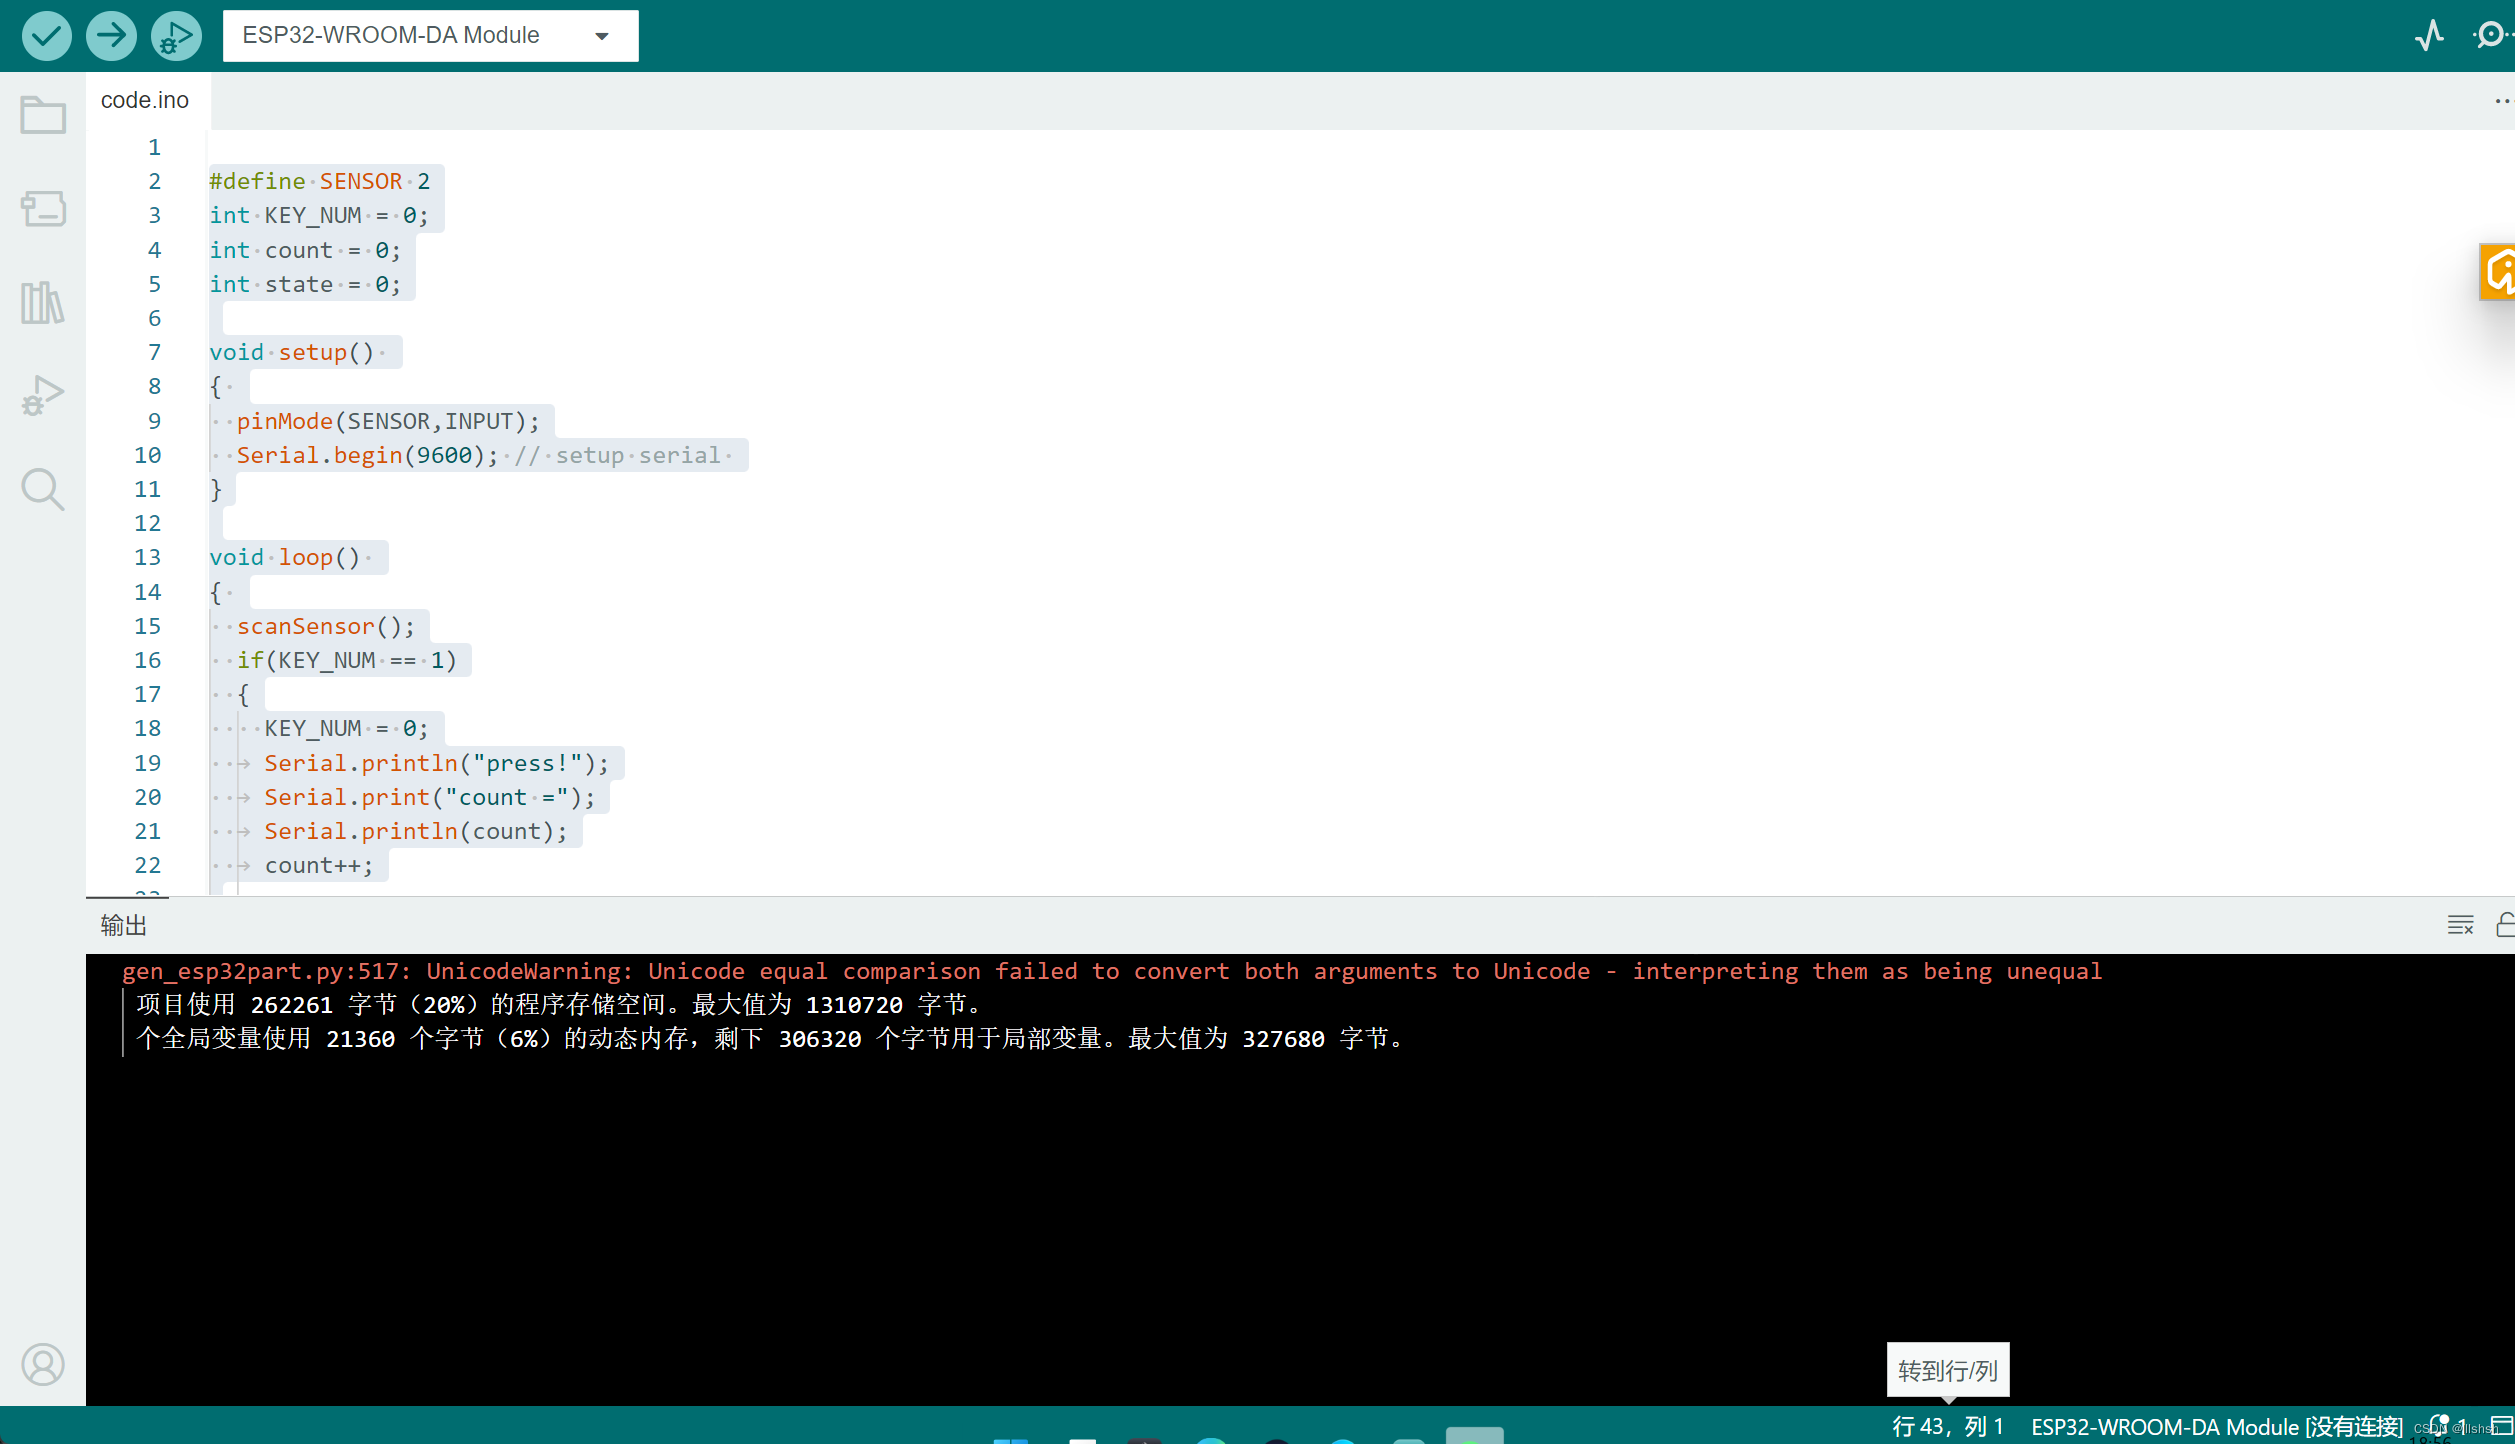Select the code.ino tab
This screenshot has width=2515, height=1444.
coord(145,101)
